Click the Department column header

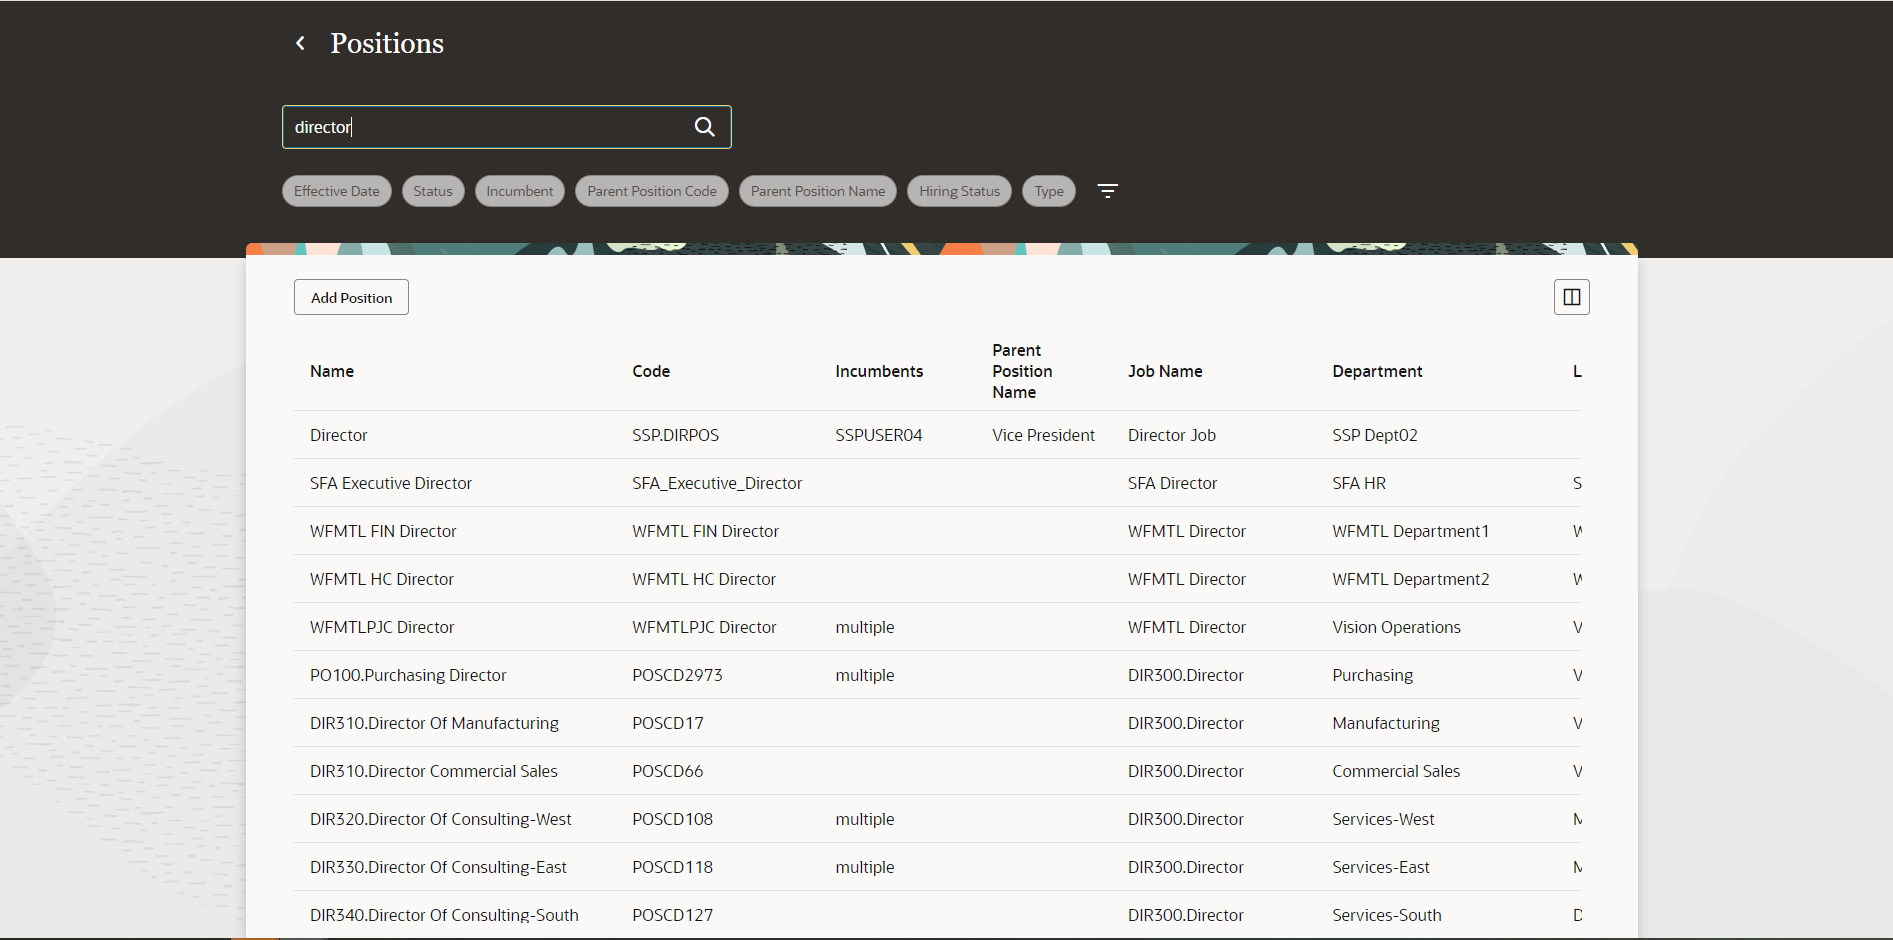[1377, 371]
